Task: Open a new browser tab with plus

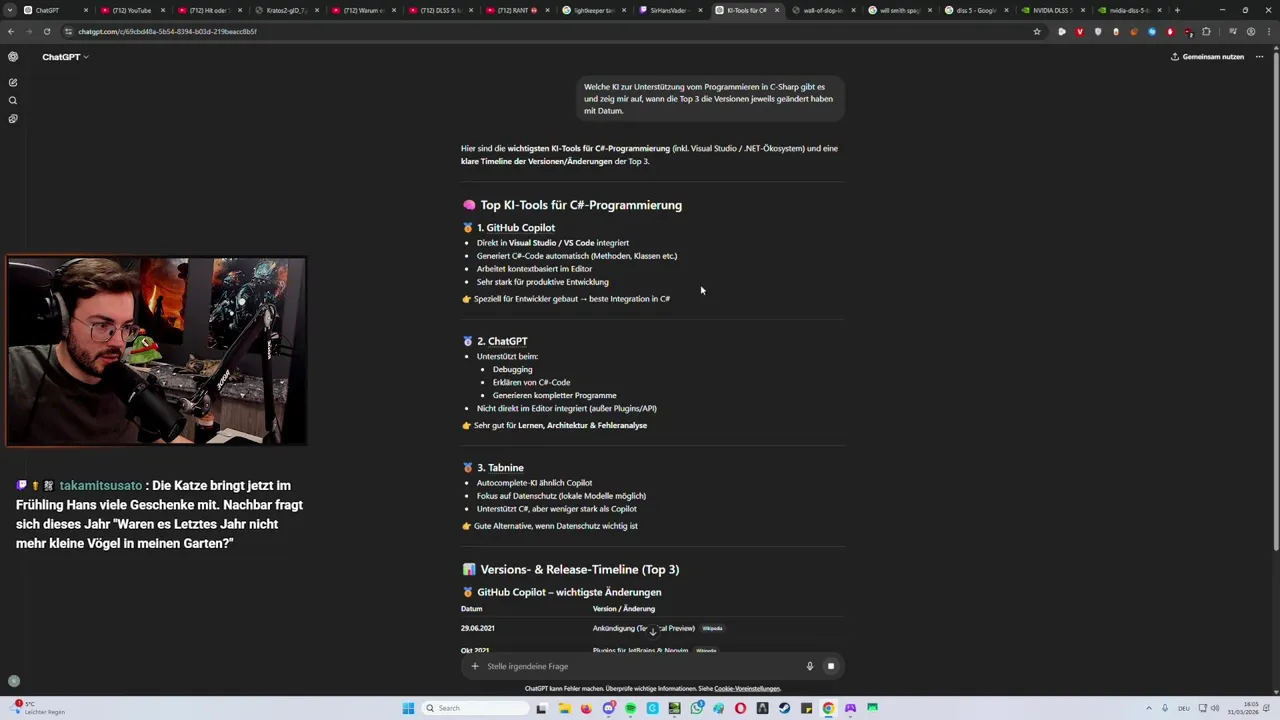Action: [1177, 10]
